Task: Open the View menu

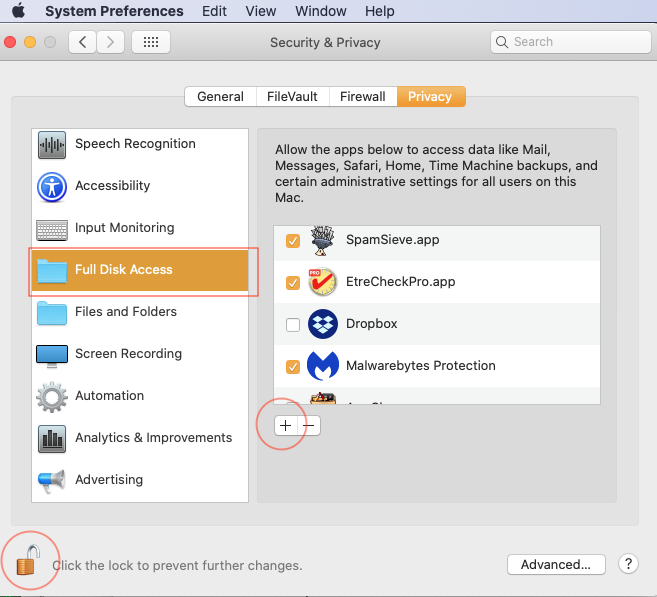Action: click(x=261, y=11)
